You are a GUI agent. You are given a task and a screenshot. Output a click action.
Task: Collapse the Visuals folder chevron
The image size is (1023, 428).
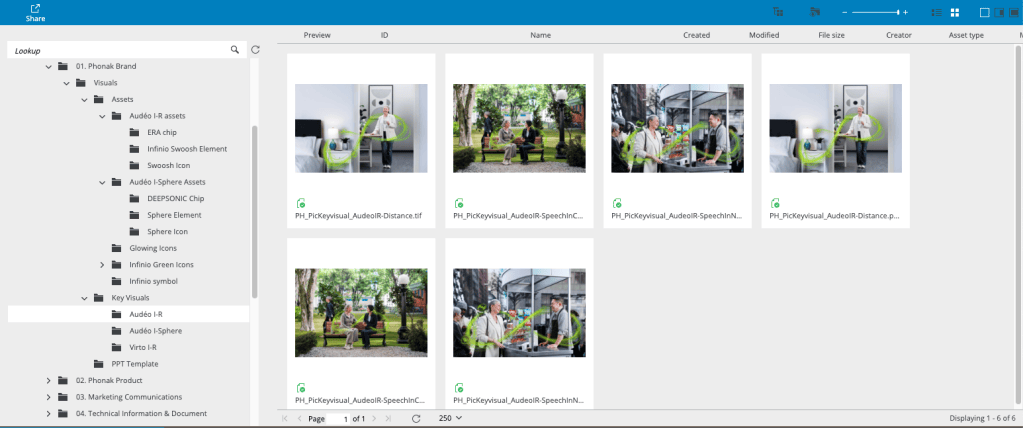(67, 83)
